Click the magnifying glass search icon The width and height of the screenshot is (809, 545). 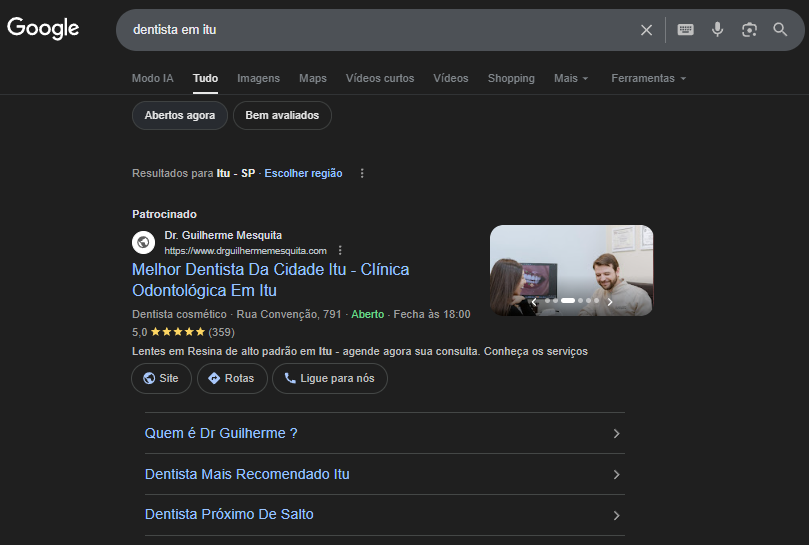[780, 30]
